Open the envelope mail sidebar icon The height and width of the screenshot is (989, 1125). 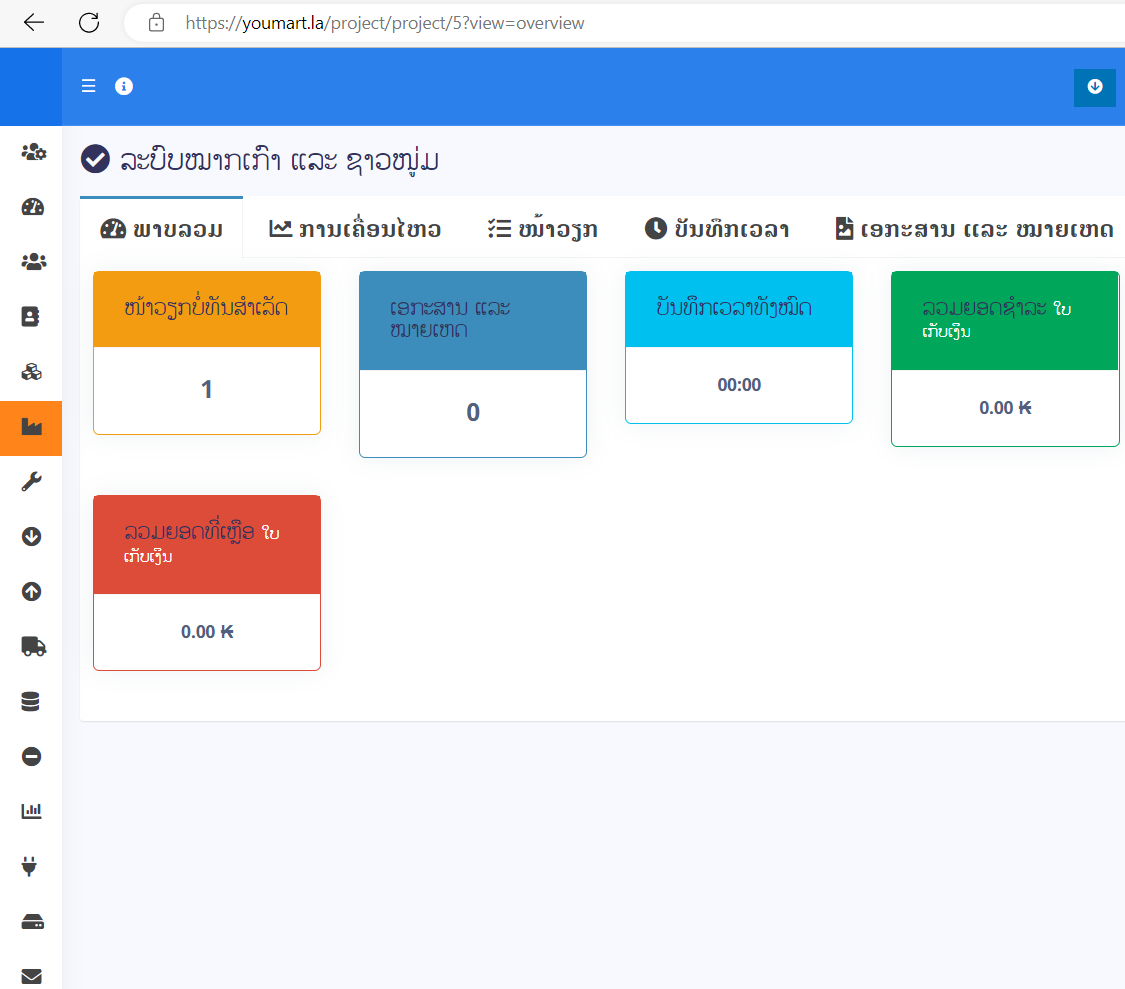(32, 976)
